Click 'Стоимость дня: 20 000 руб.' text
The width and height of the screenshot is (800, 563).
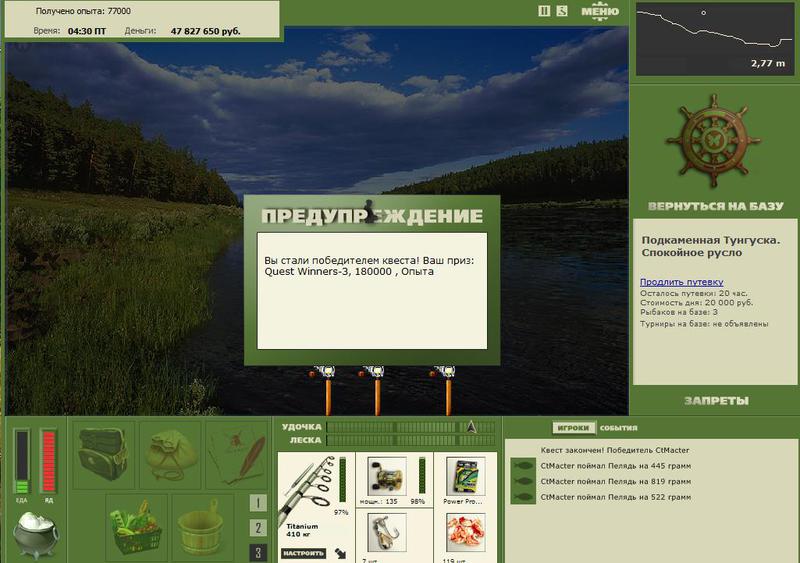pyautogui.click(x=696, y=303)
